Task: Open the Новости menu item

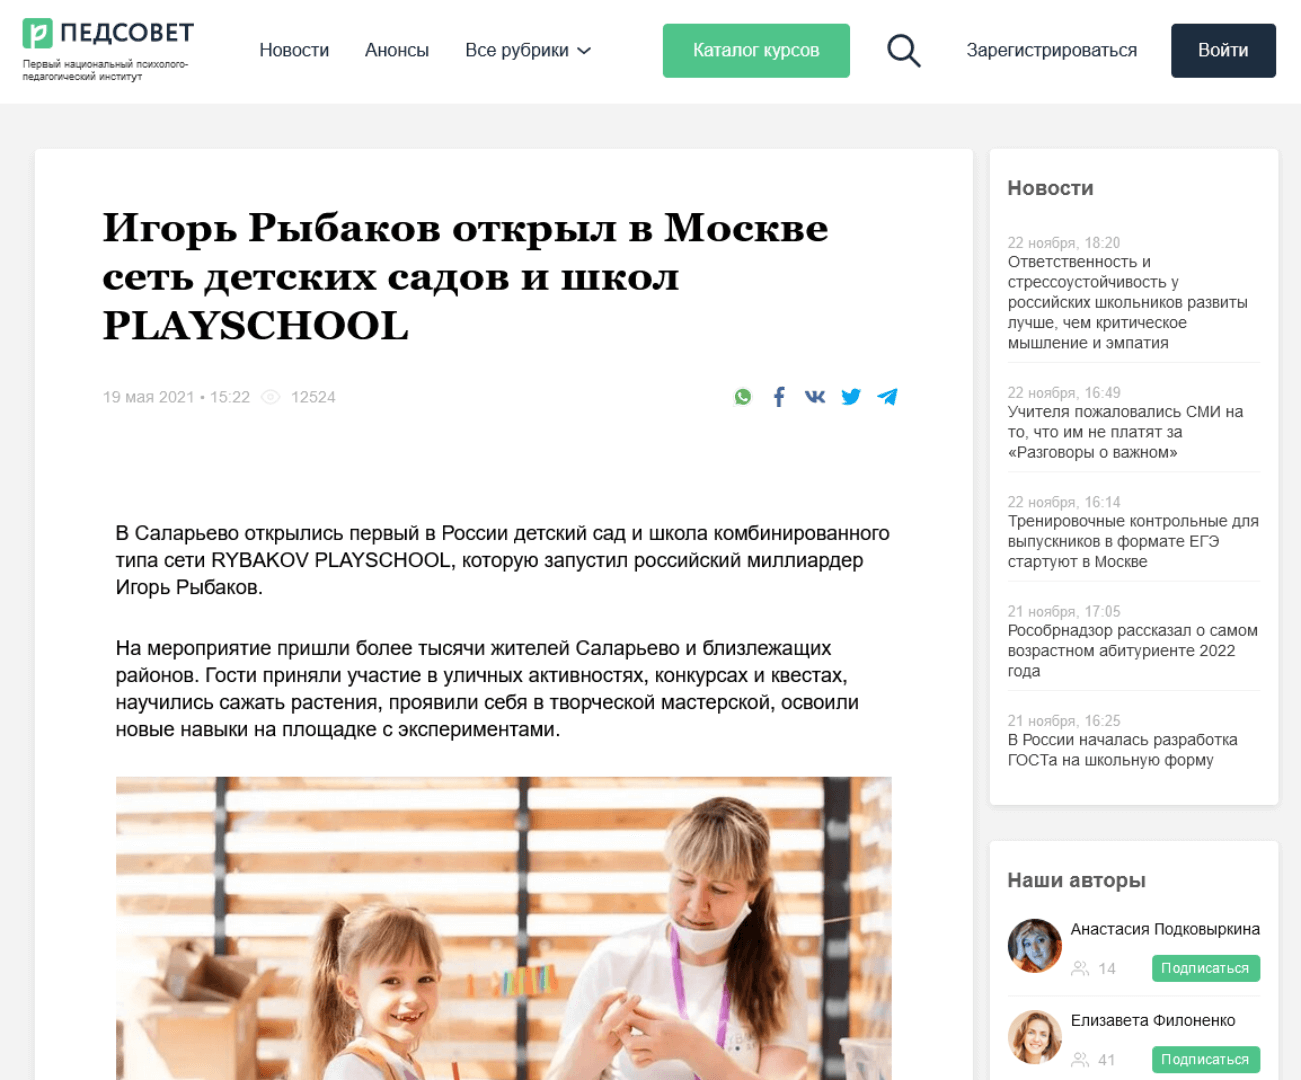Action: [x=294, y=50]
